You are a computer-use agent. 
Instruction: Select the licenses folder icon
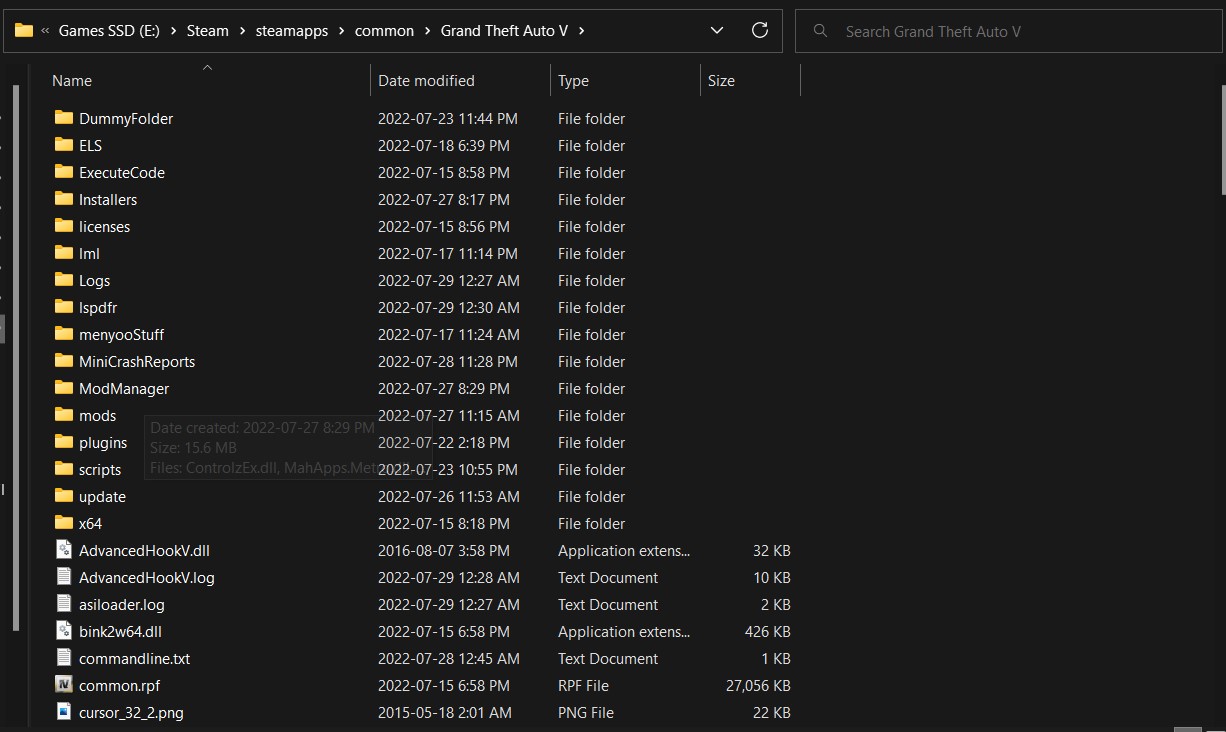[64, 226]
